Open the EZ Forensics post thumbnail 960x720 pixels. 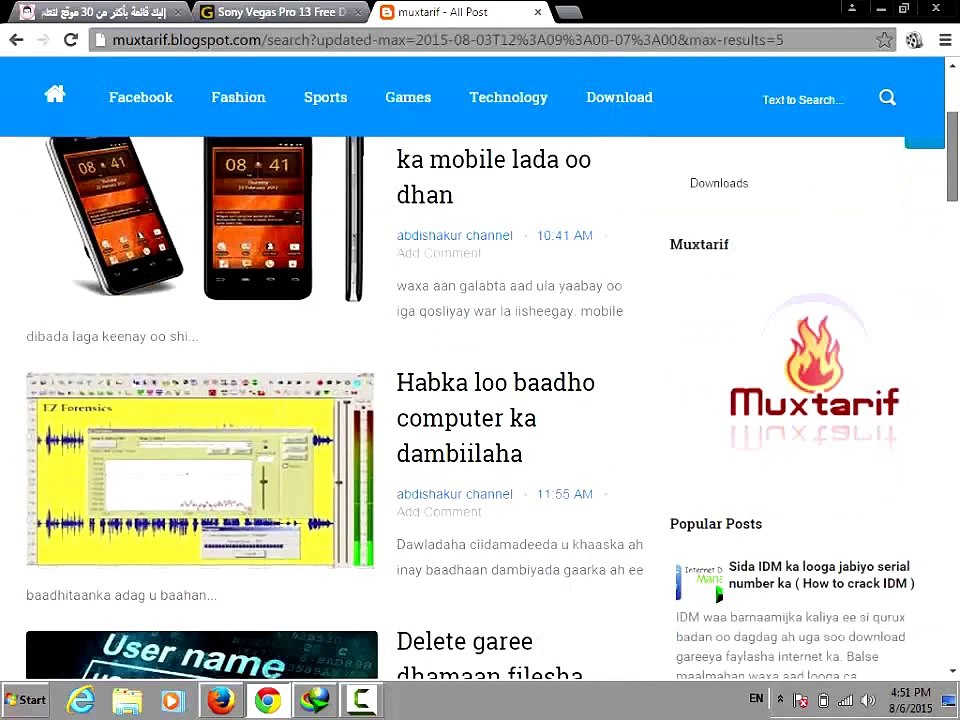point(200,470)
